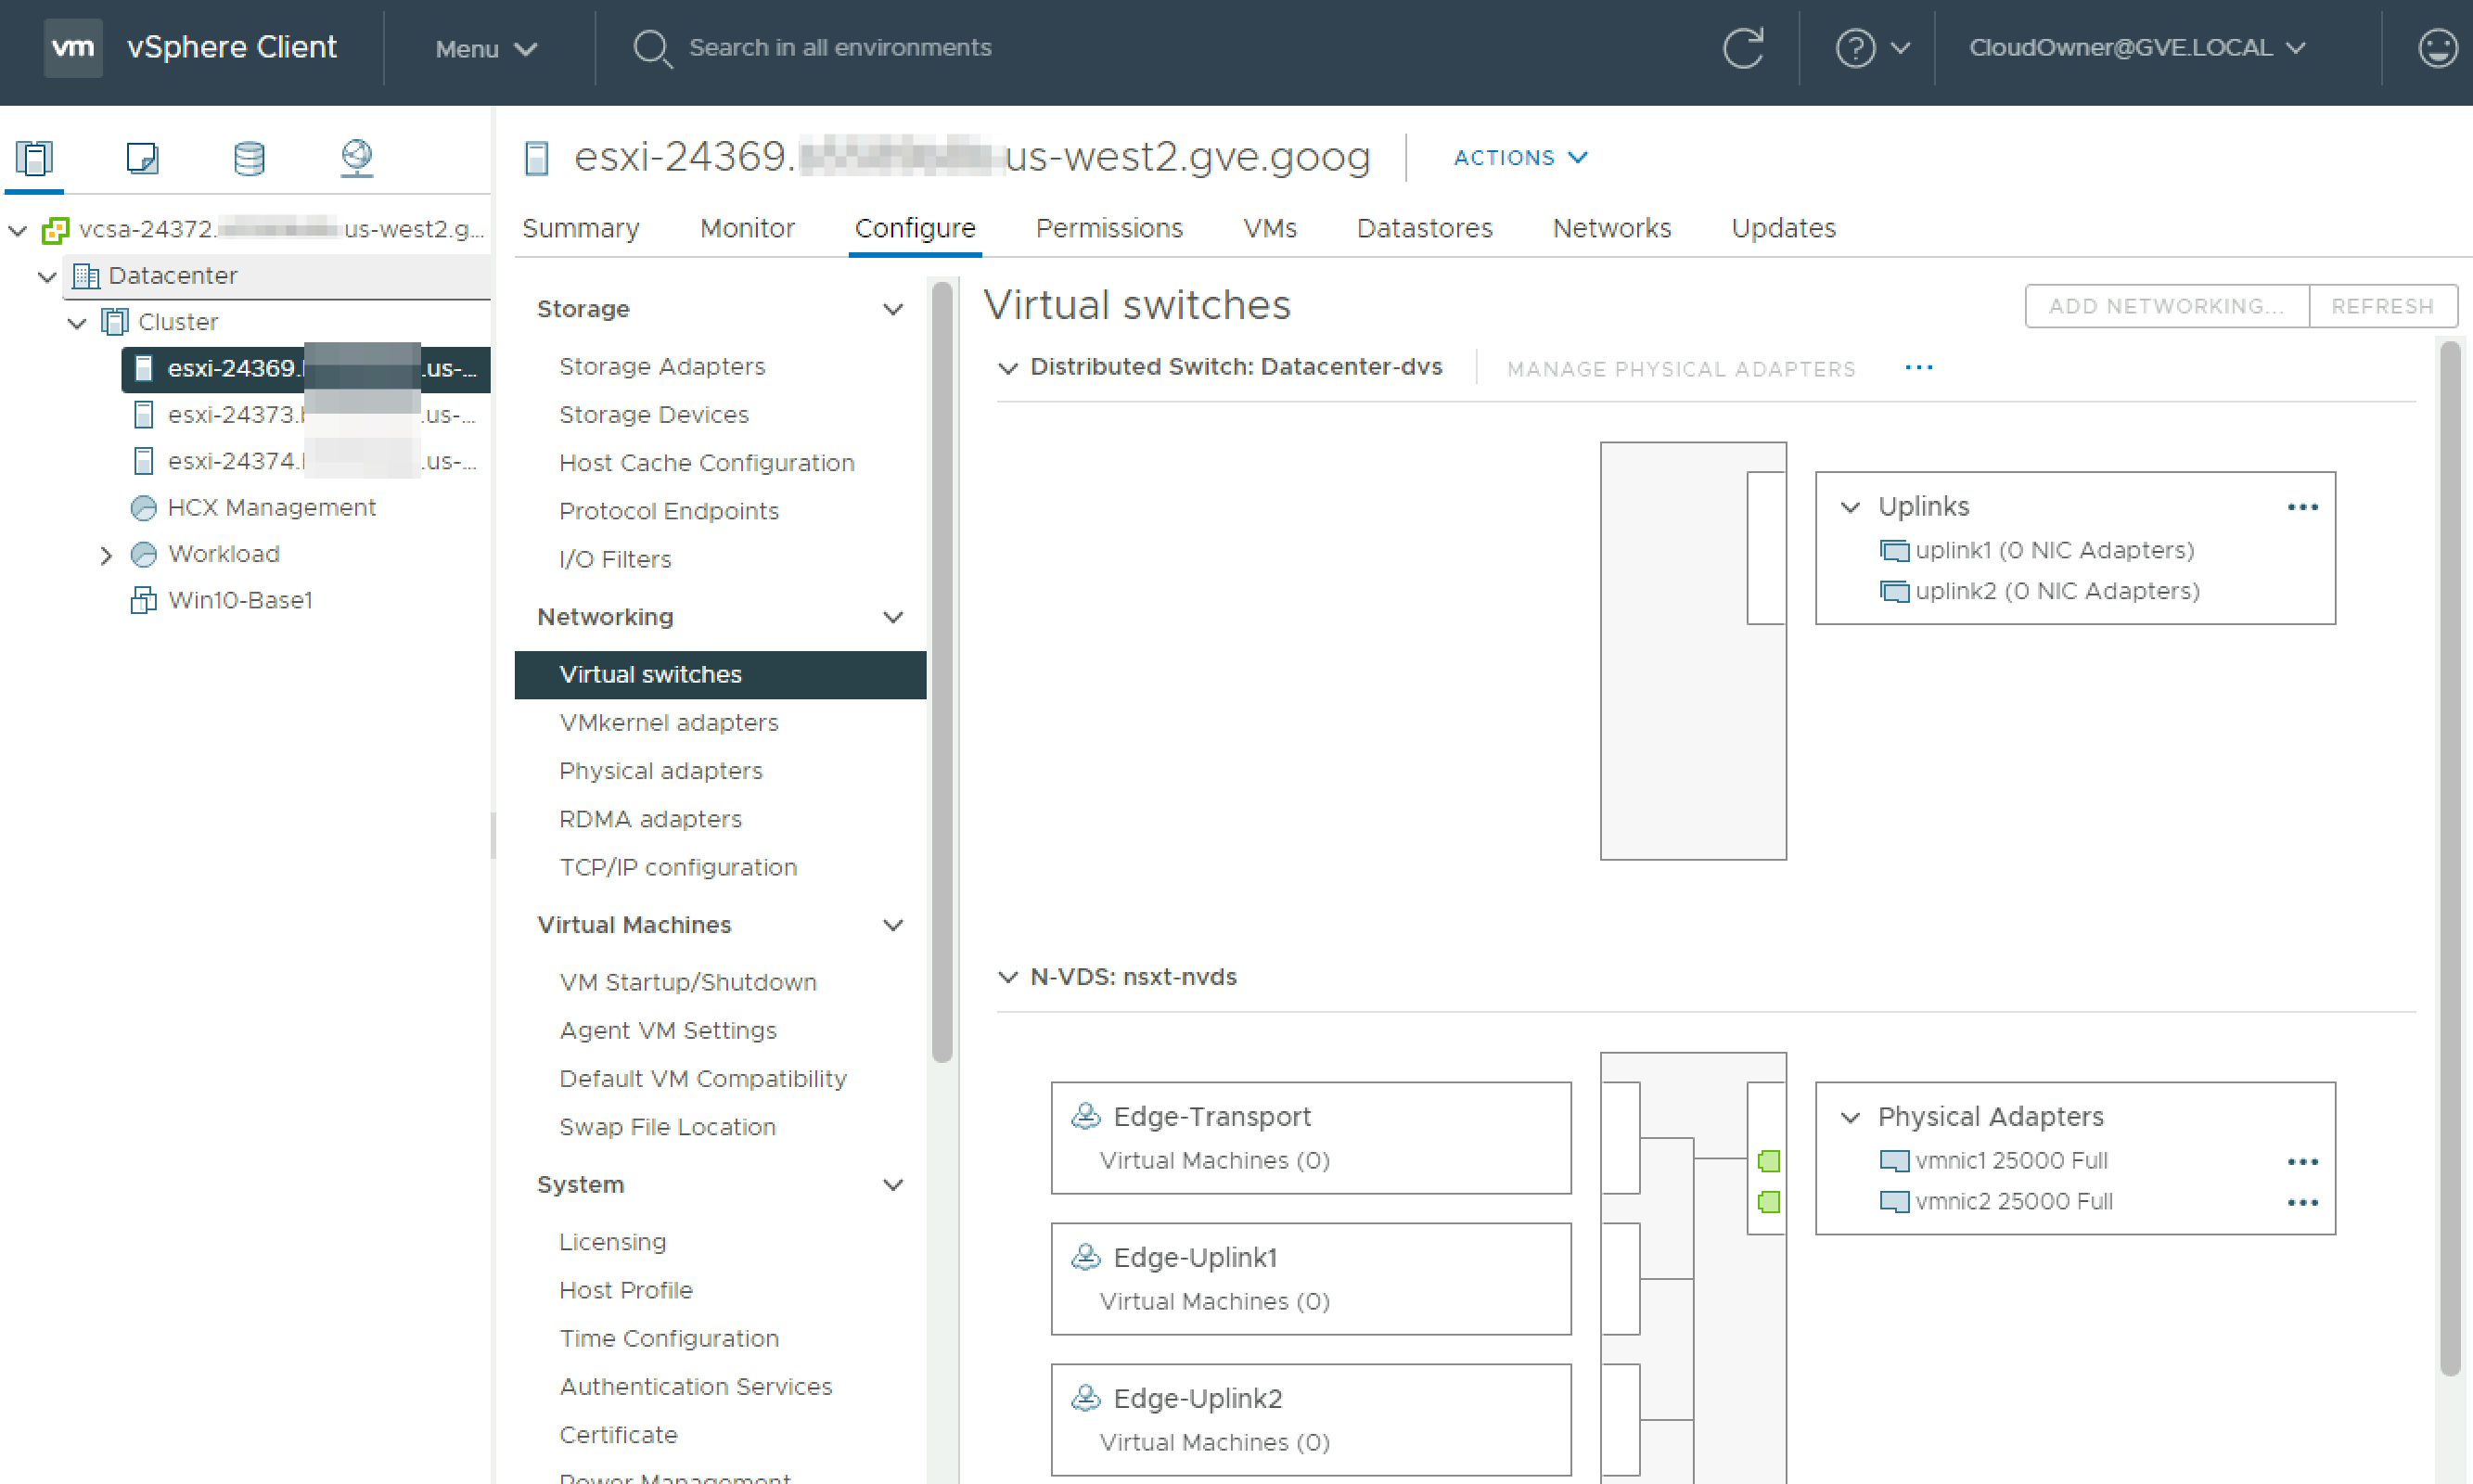Click the uplink2 adapter icon

click(1894, 592)
